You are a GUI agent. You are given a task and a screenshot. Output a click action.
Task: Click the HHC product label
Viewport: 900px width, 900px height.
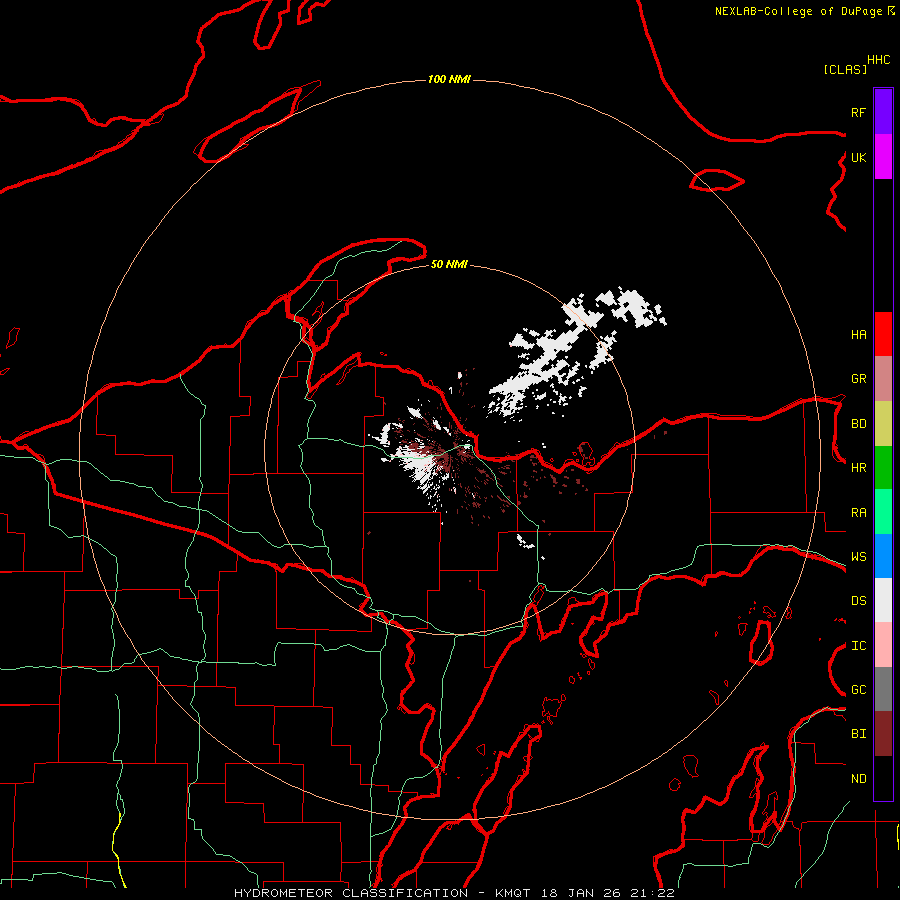[x=878, y=60]
